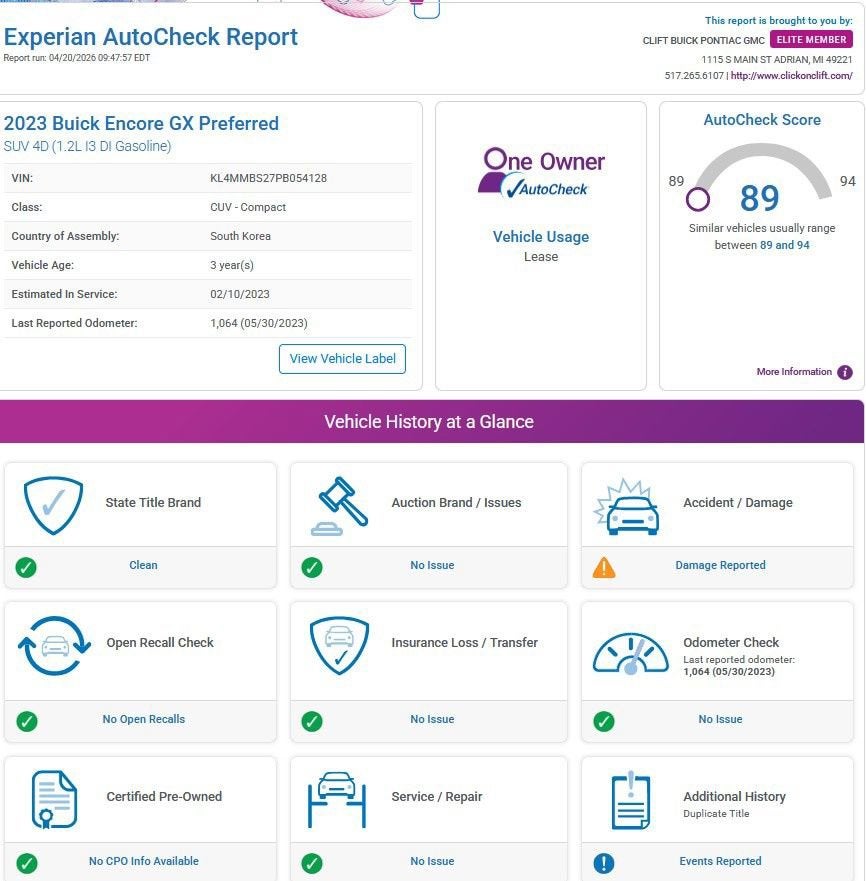Click the AutoCheck Score gauge marker
The height and width of the screenshot is (881, 866).
tap(698, 199)
